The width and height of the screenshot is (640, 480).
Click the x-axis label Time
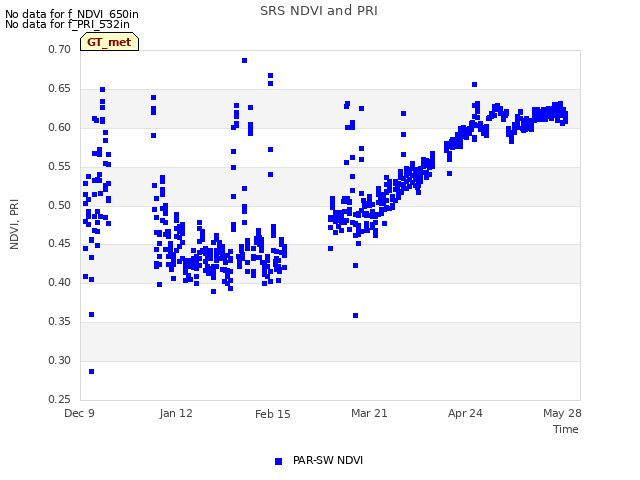coord(566,429)
